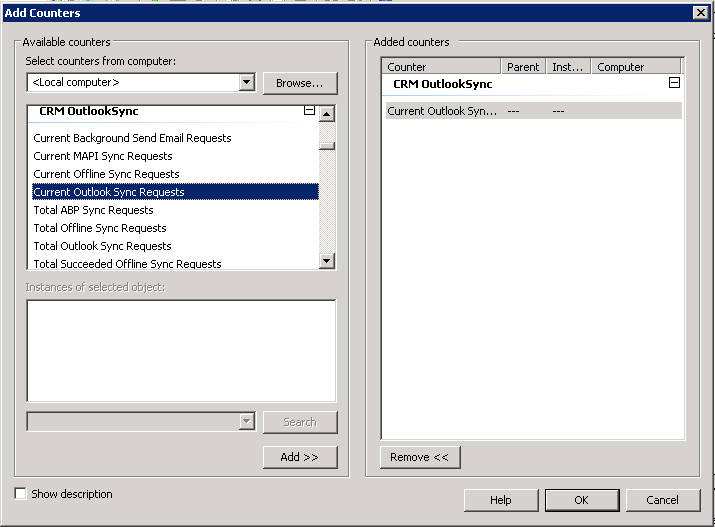
Task: Open the Local computer dropdown
Action: point(246,83)
